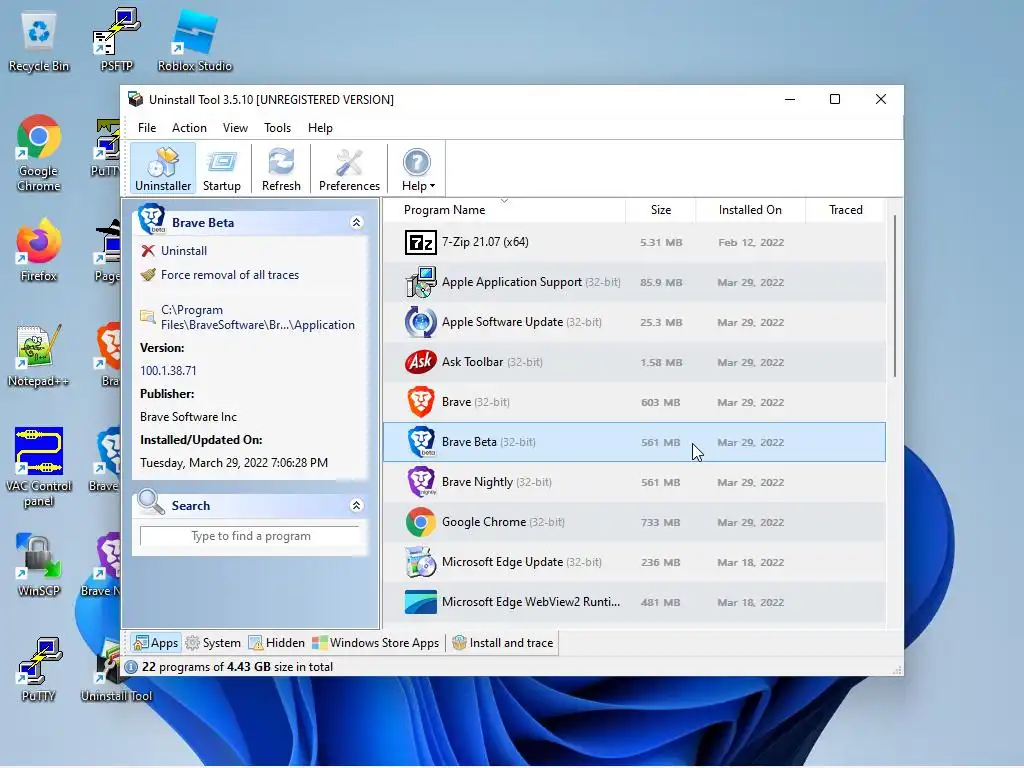Open the Uninstaller toolbar view
The width and height of the screenshot is (1024, 768).
click(x=163, y=168)
